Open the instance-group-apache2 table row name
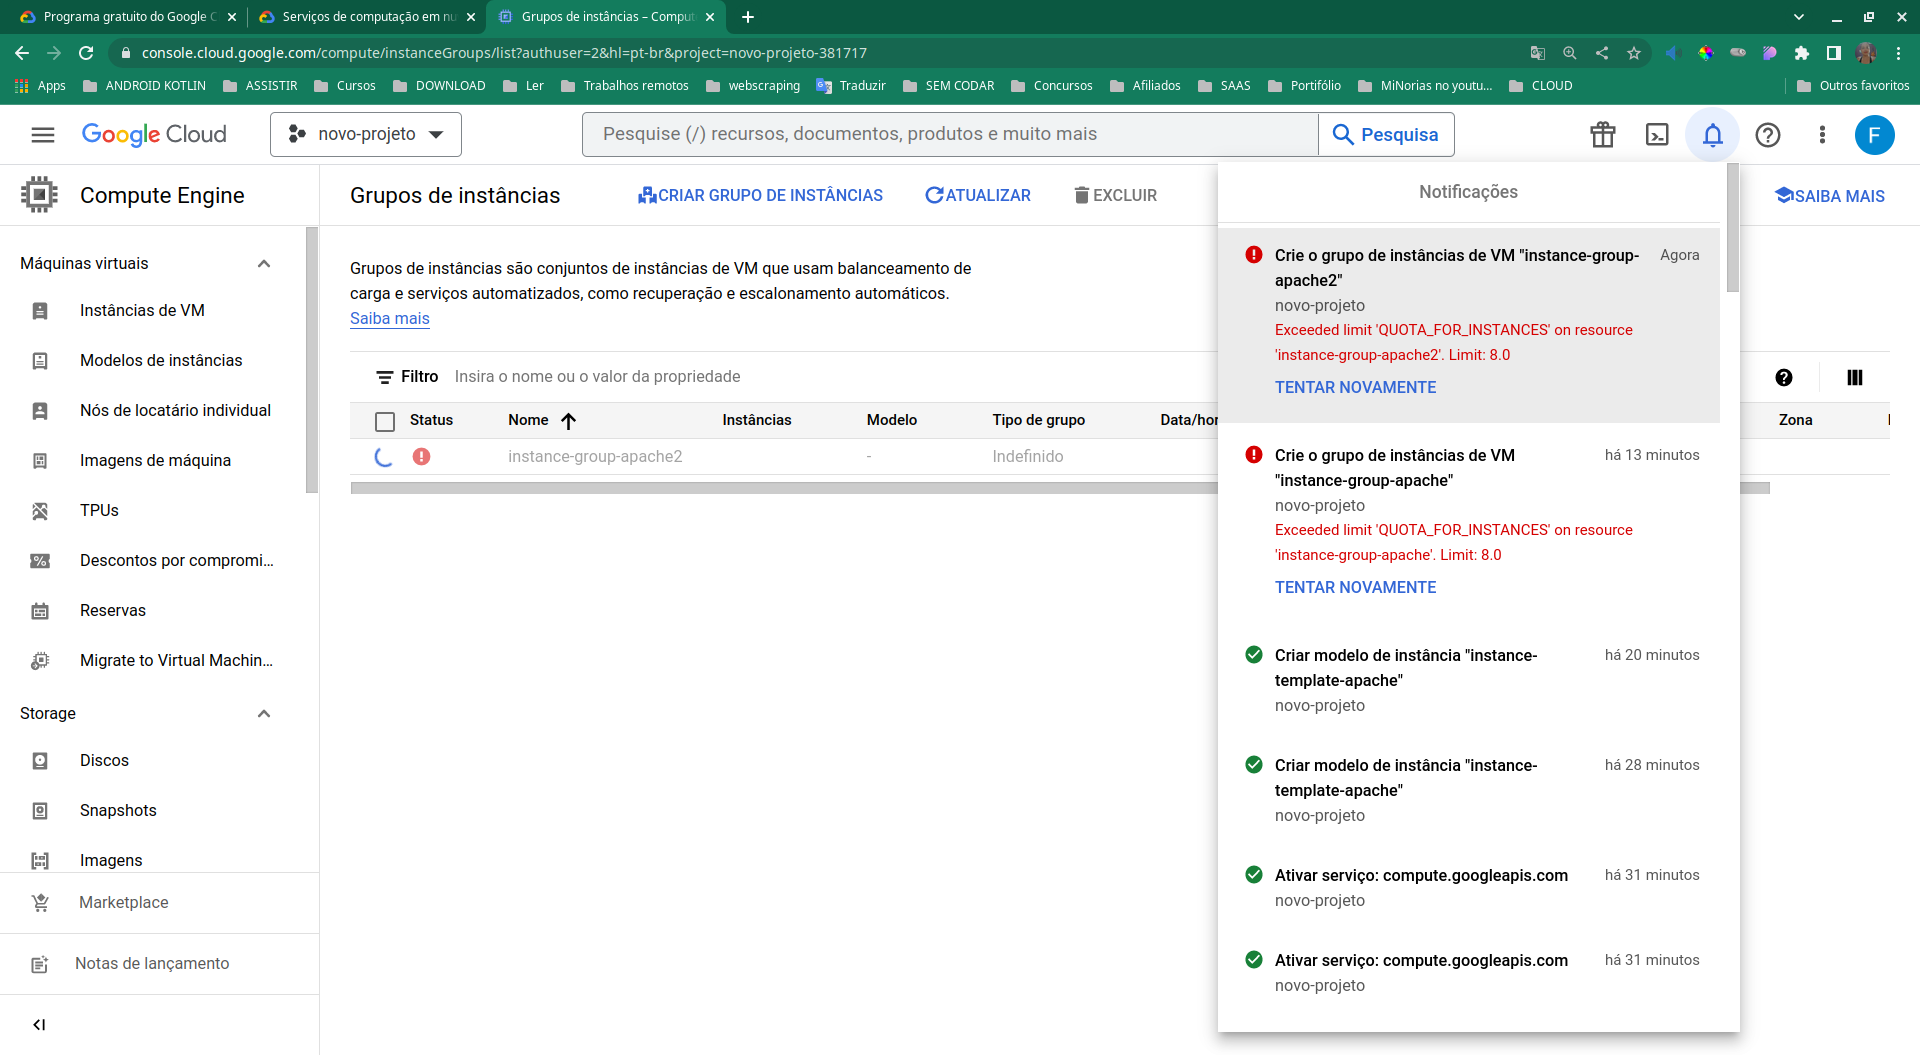This screenshot has height=1055, width=1920. click(595, 457)
